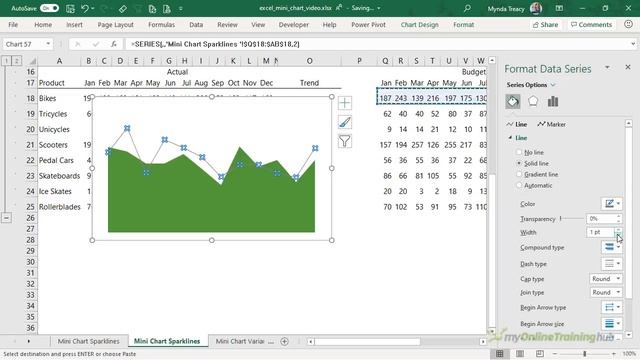Screen dimensions: 640x360
Task: Open the Search magnifier in title bar
Action: tap(467, 8)
